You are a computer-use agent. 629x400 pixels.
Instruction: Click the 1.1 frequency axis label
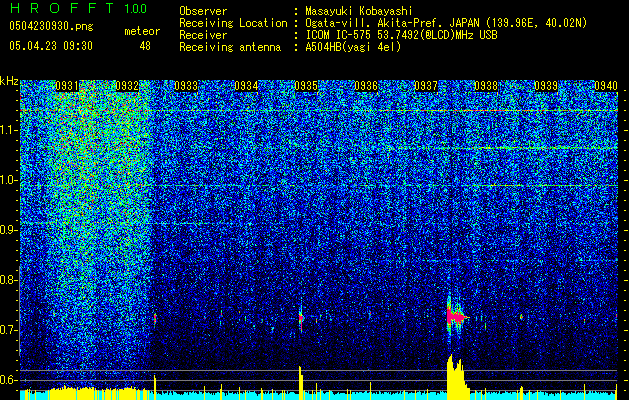[9, 130]
